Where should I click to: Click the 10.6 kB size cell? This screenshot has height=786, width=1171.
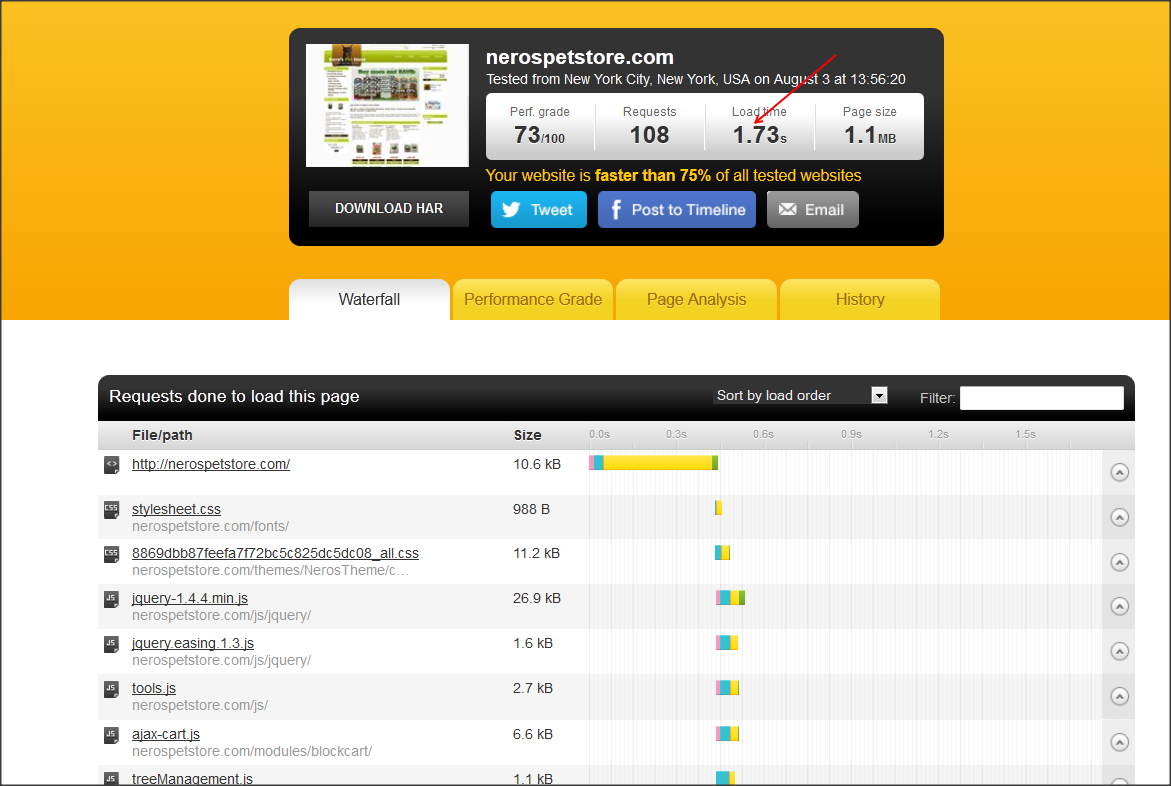(536, 464)
